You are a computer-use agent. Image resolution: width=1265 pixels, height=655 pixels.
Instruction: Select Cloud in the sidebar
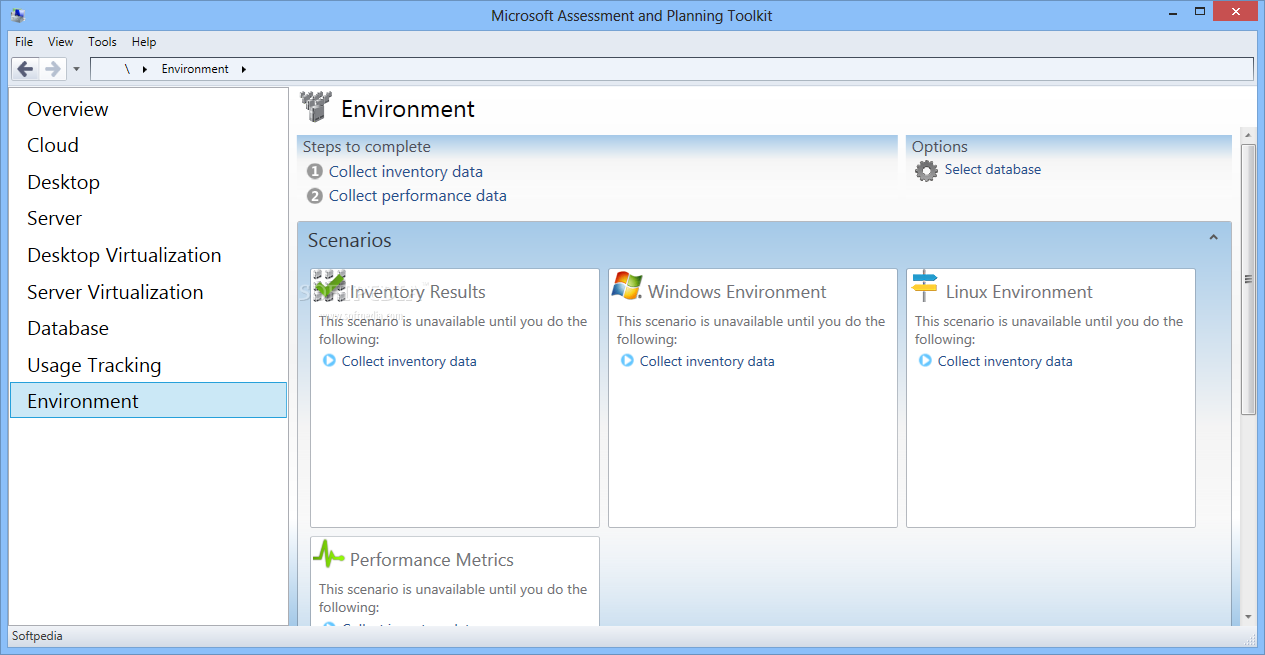click(x=148, y=145)
